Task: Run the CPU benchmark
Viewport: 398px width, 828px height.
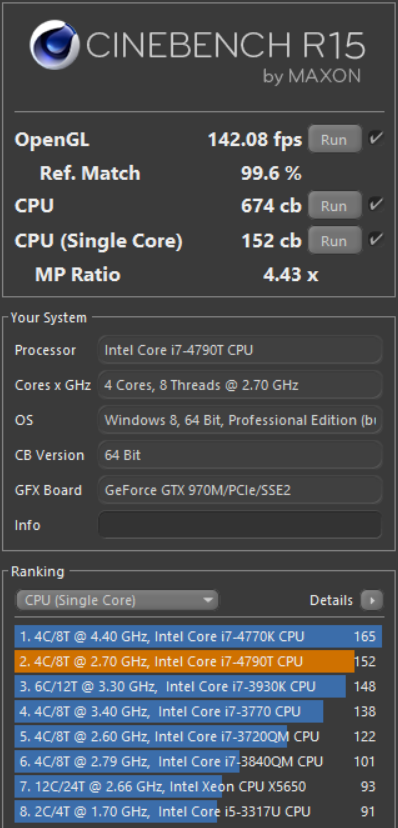Action: click(x=335, y=205)
